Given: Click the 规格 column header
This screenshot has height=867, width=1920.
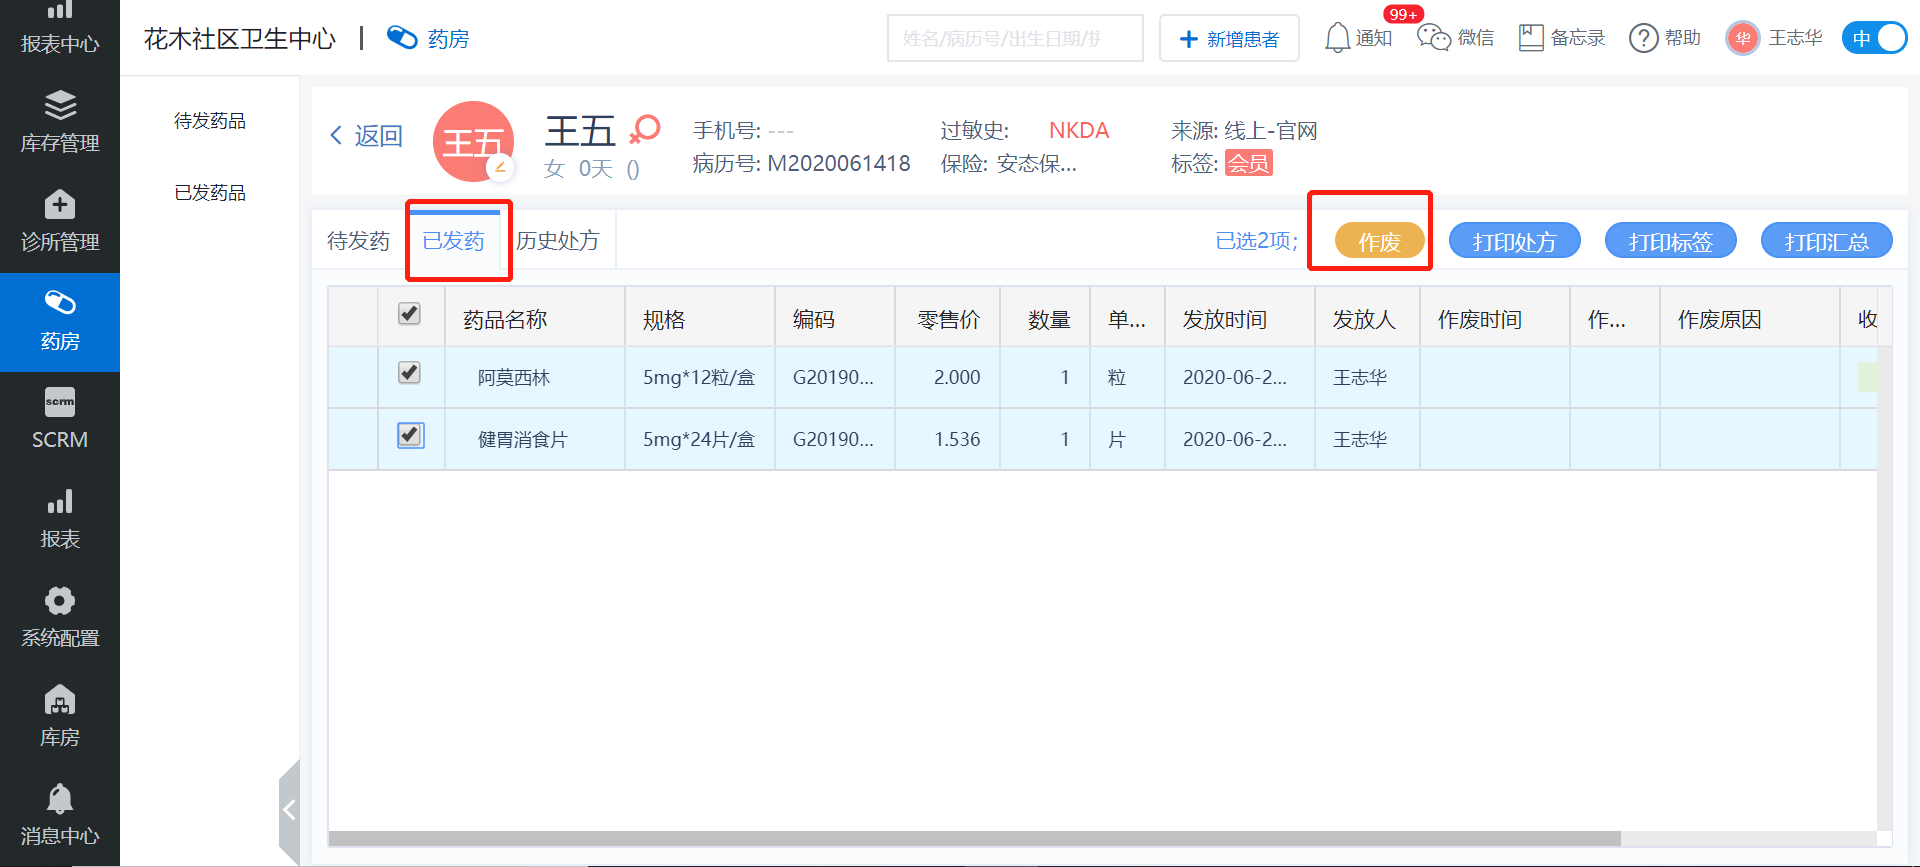Looking at the screenshot, I should click(x=700, y=319).
